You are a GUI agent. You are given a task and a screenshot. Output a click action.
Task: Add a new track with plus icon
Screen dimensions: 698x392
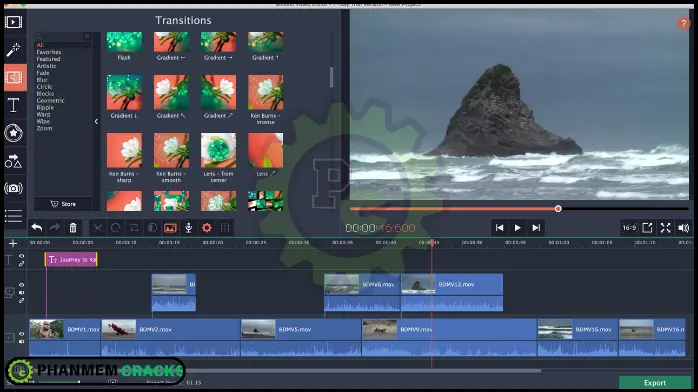click(13, 243)
